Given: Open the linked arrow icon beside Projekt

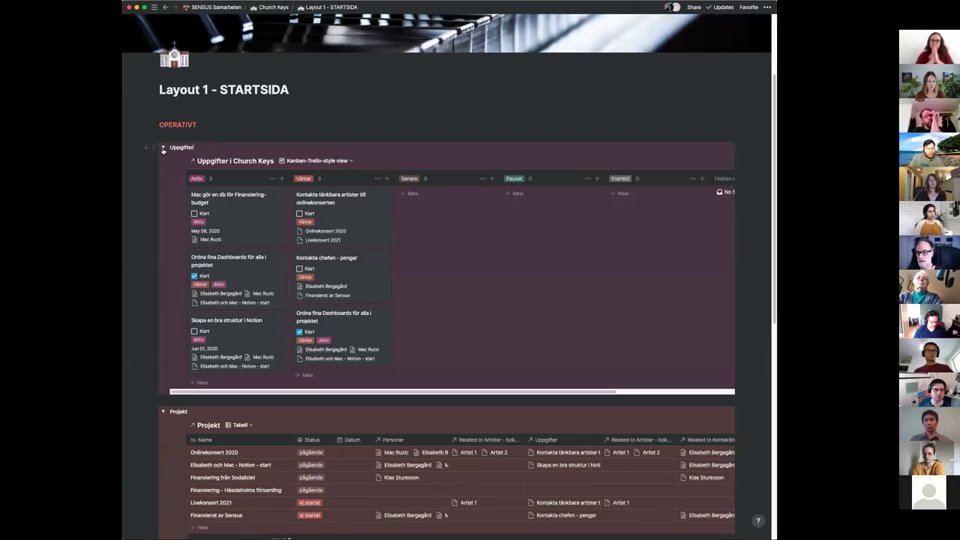Looking at the screenshot, I should (x=192, y=425).
